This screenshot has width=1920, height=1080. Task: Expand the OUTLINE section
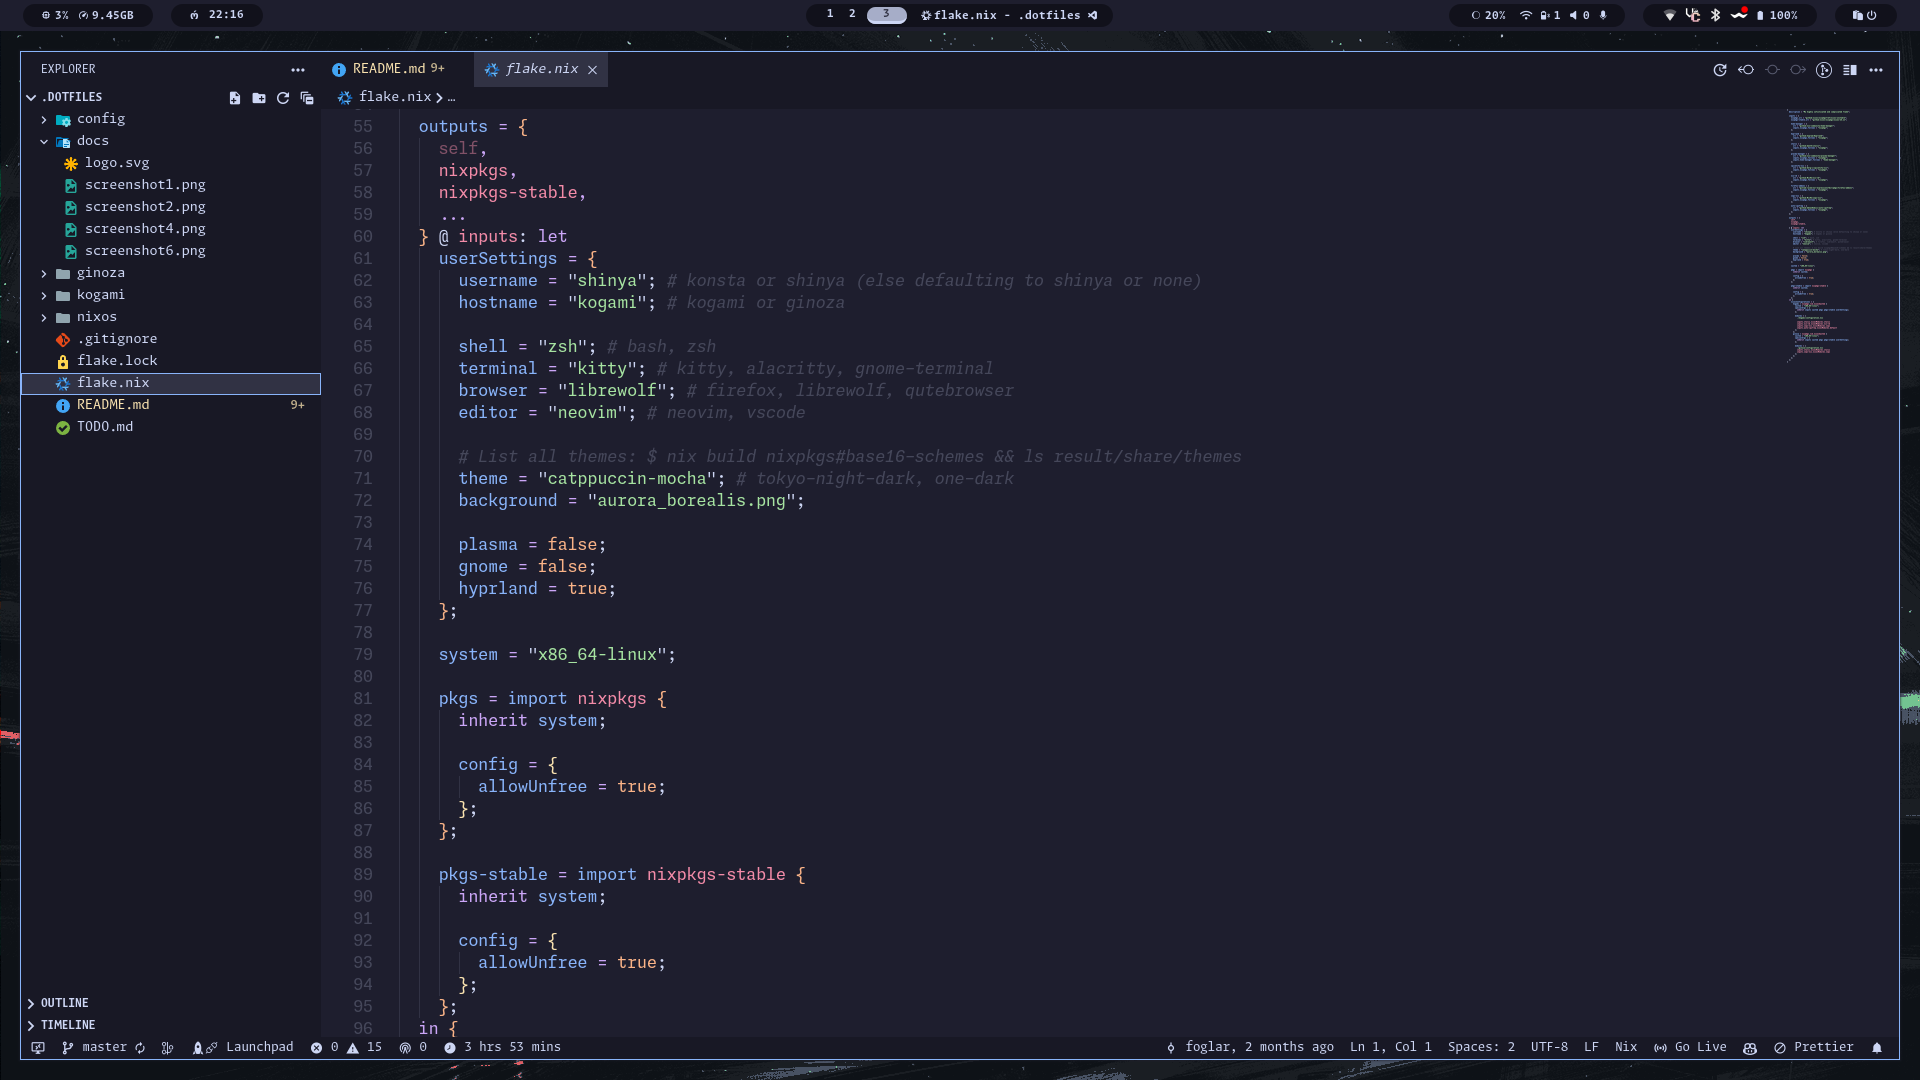(64, 1003)
